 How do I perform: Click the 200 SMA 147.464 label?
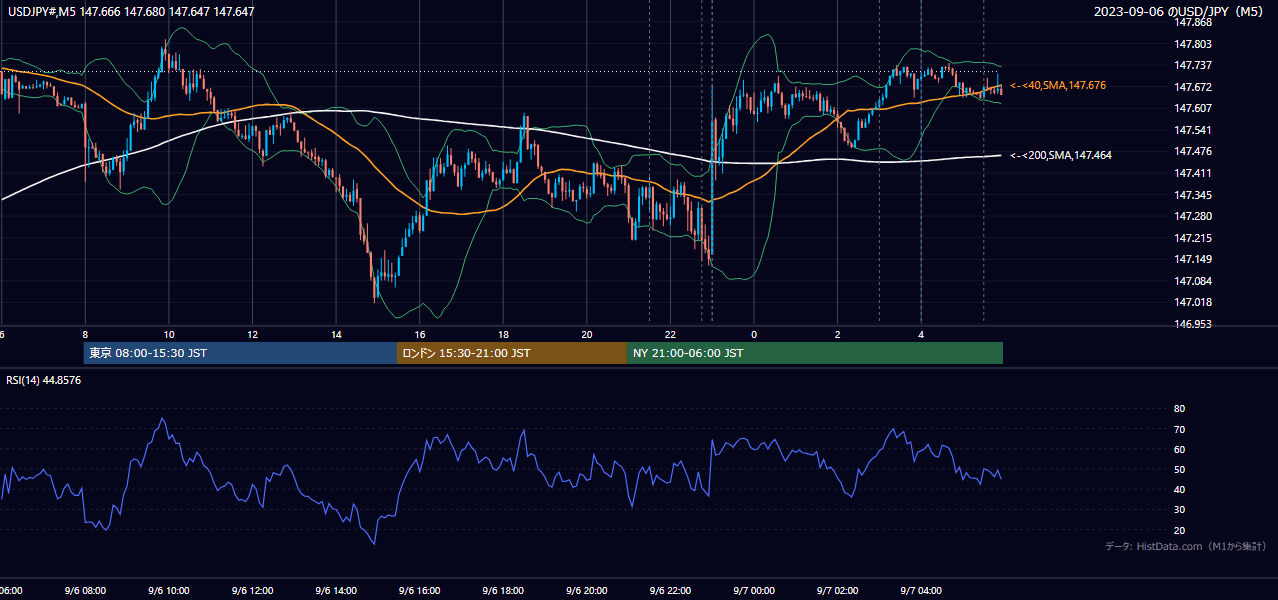pyautogui.click(x=1061, y=155)
